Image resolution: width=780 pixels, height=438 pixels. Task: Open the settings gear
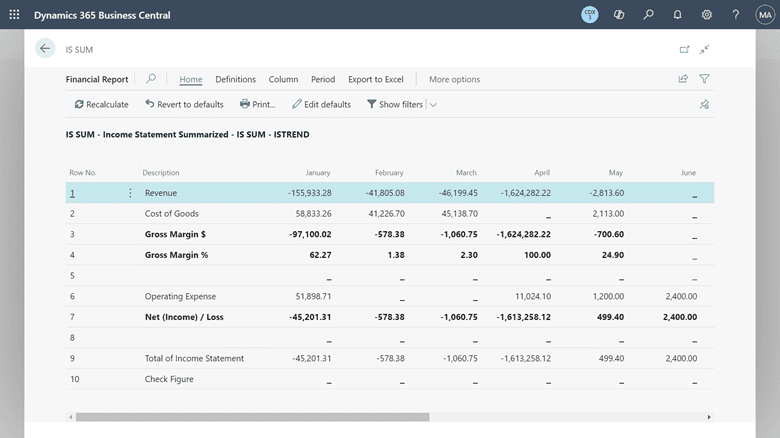point(706,15)
